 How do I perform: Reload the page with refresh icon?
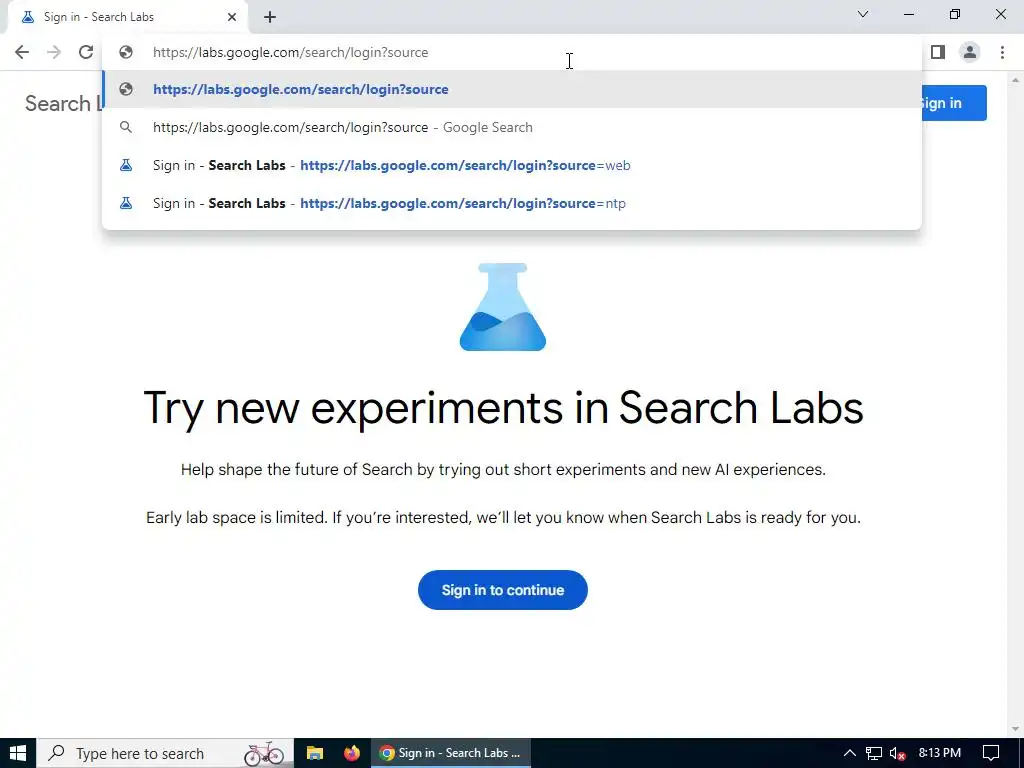pyautogui.click(x=86, y=52)
